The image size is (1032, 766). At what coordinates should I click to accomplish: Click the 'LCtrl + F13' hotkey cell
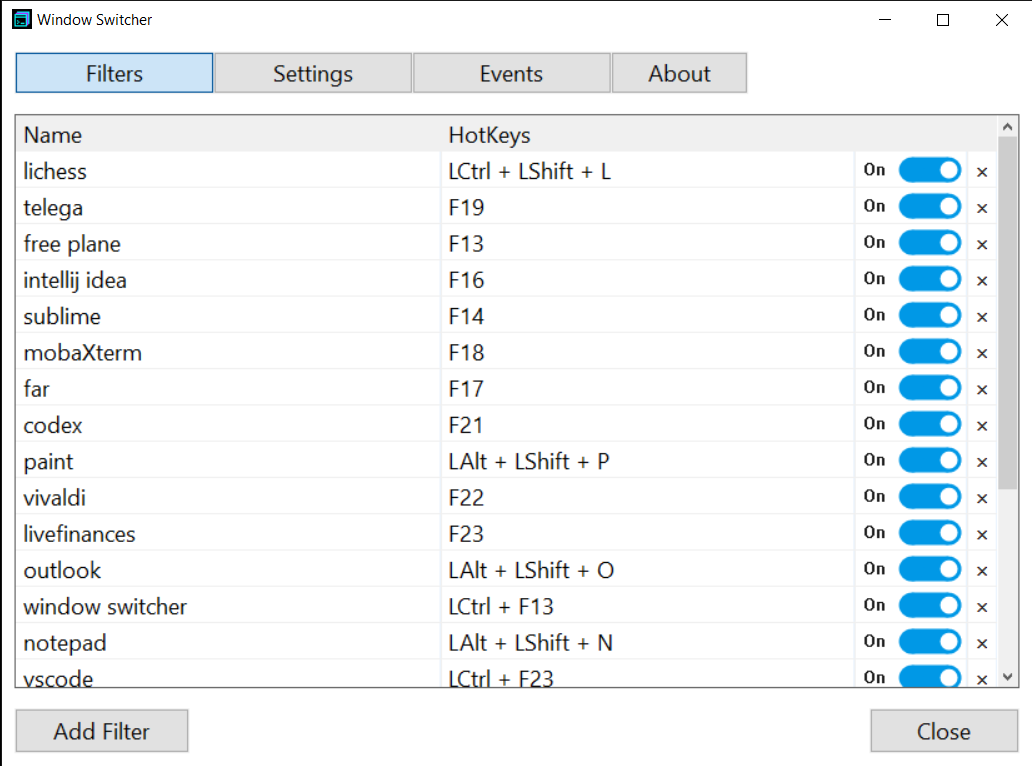coord(648,606)
